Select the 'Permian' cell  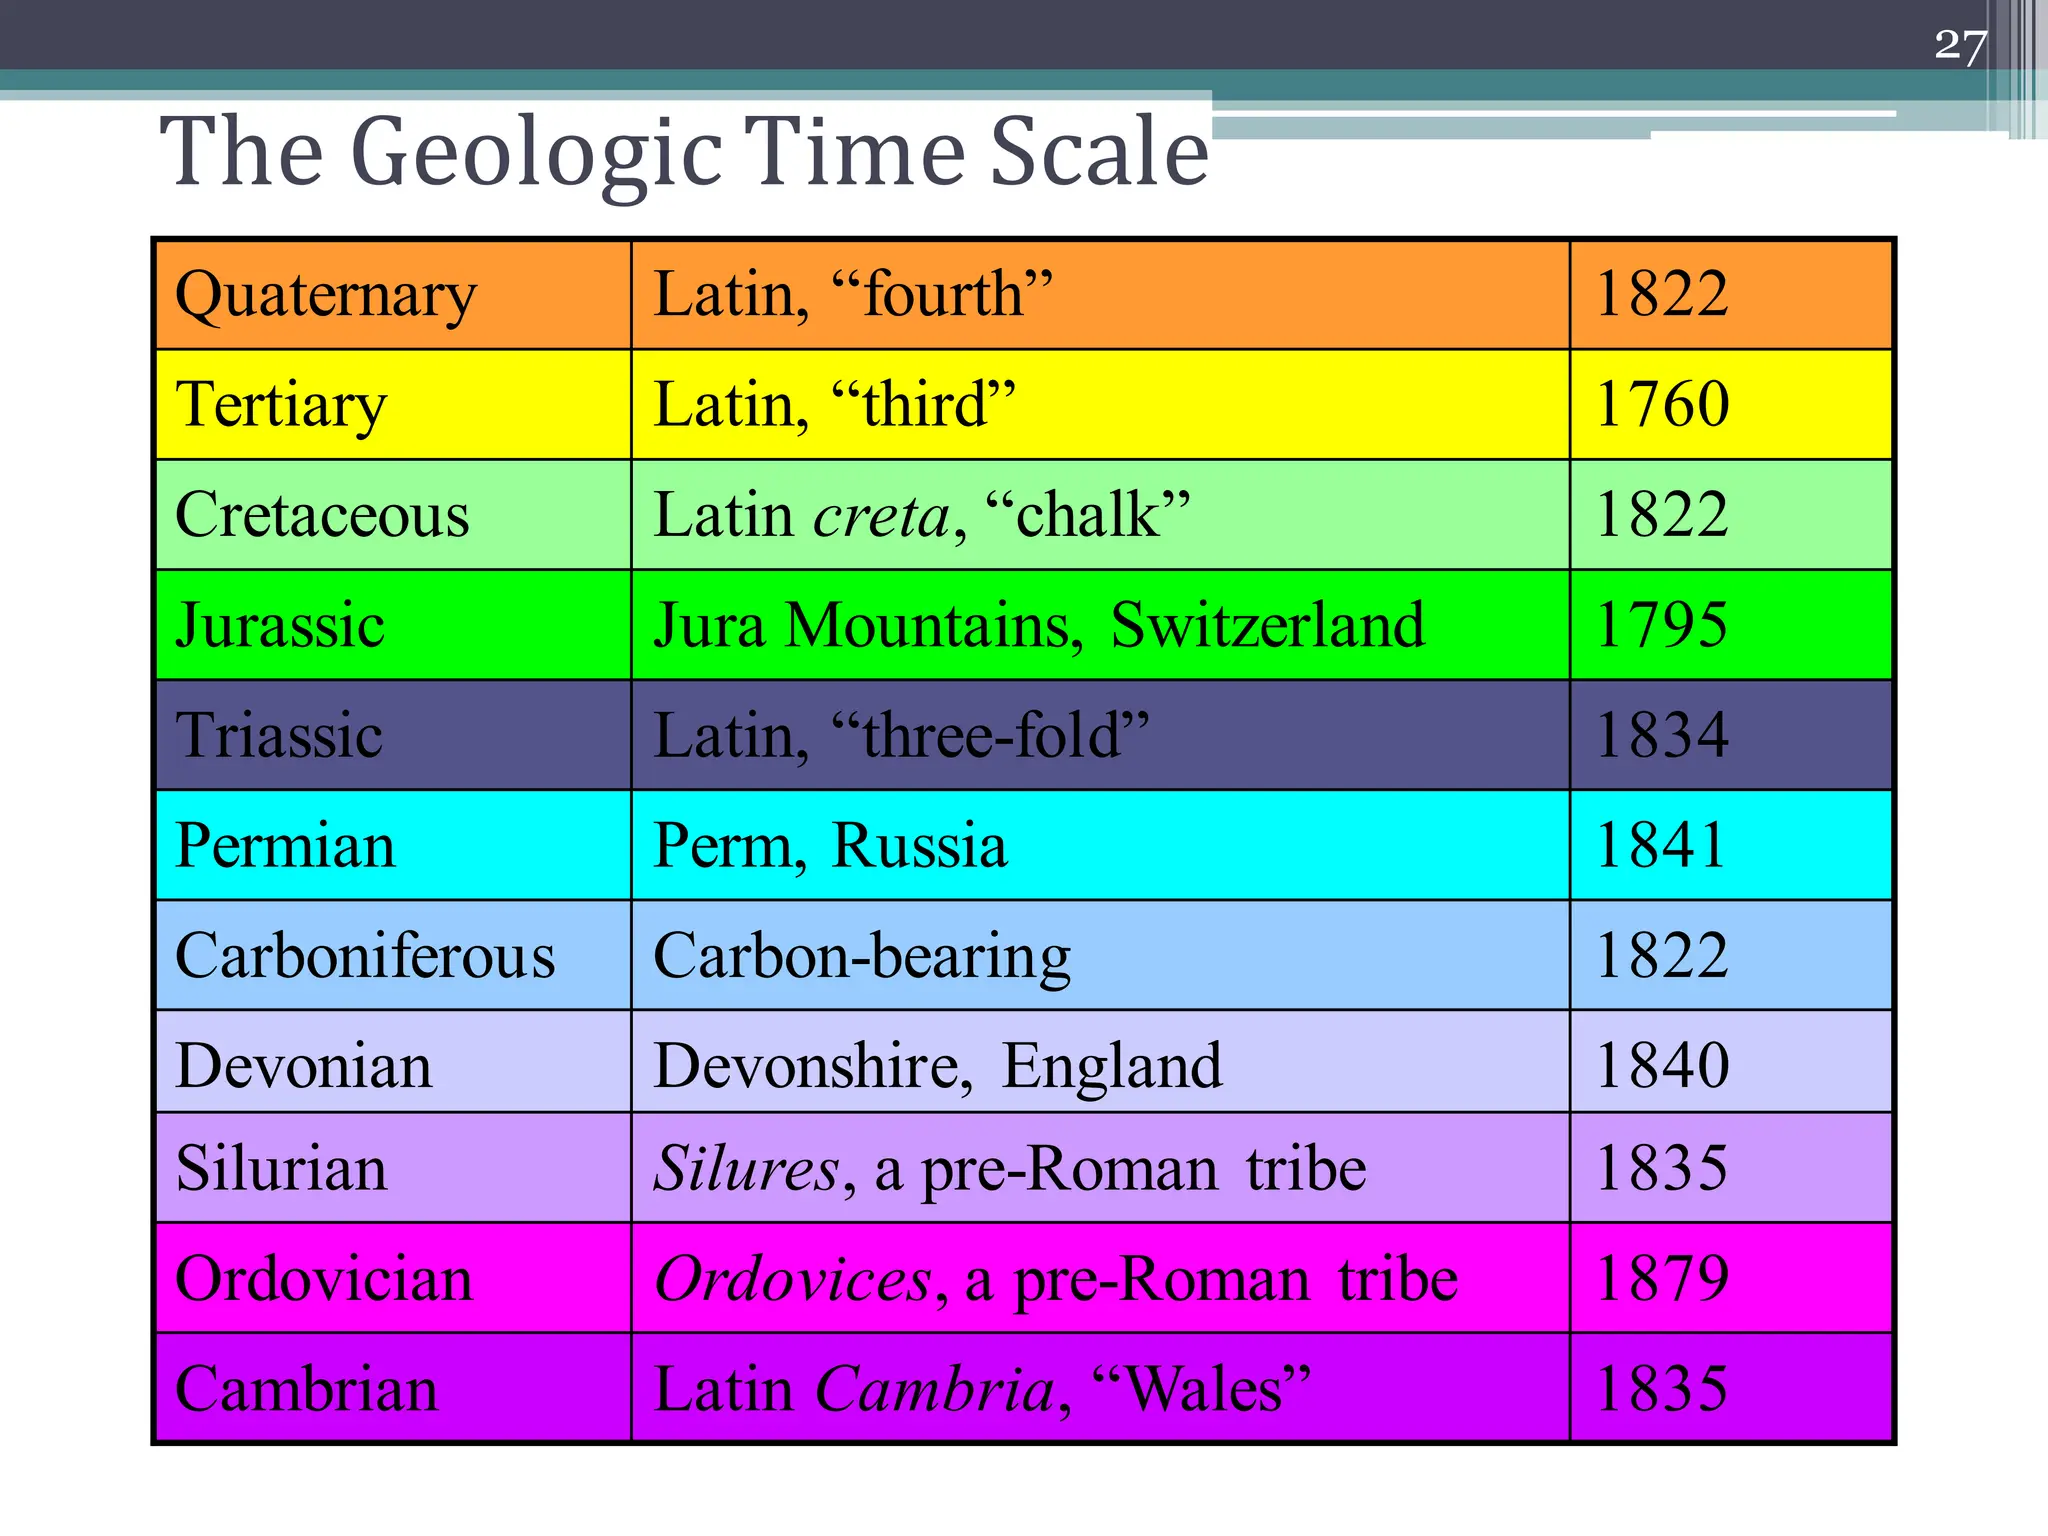tap(394, 845)
